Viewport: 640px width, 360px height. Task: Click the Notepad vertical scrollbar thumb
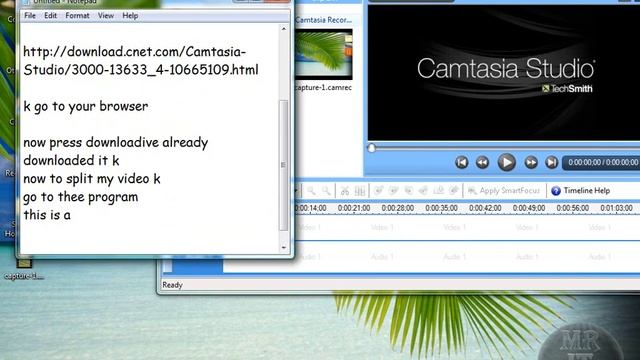pos(284,165)
